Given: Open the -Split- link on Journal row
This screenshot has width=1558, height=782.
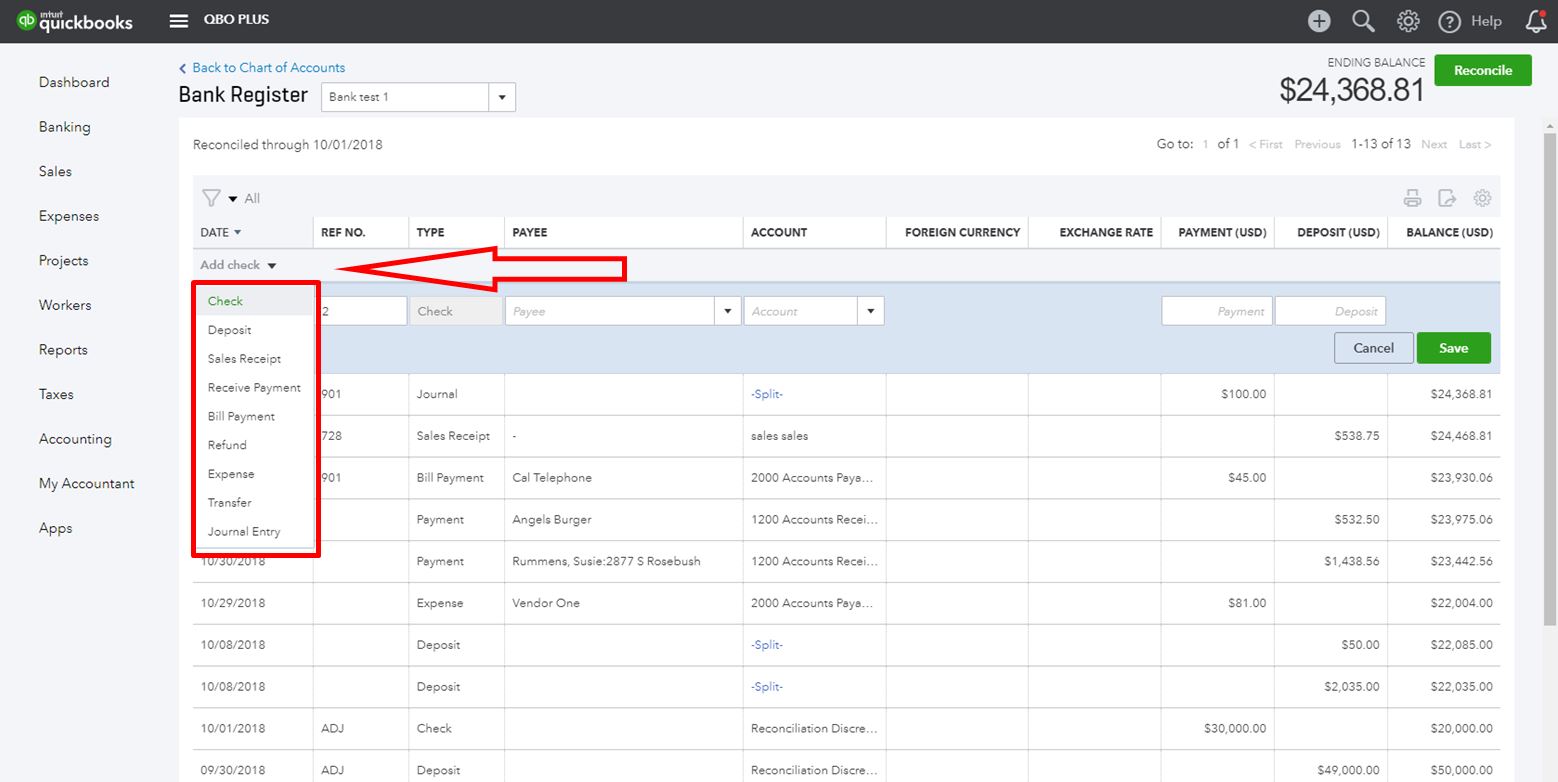Looking at the screenshot, I should click(x=767, y=394).
